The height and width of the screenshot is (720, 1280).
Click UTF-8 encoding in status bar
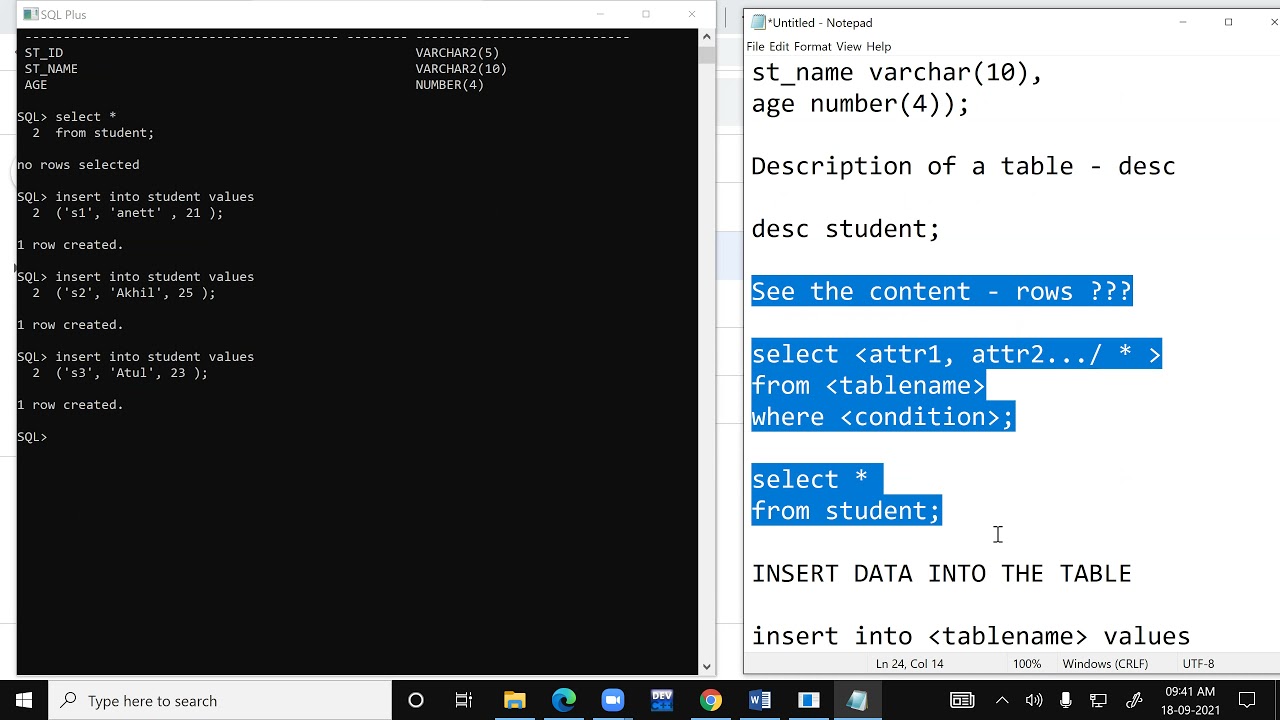[1198, 664]
